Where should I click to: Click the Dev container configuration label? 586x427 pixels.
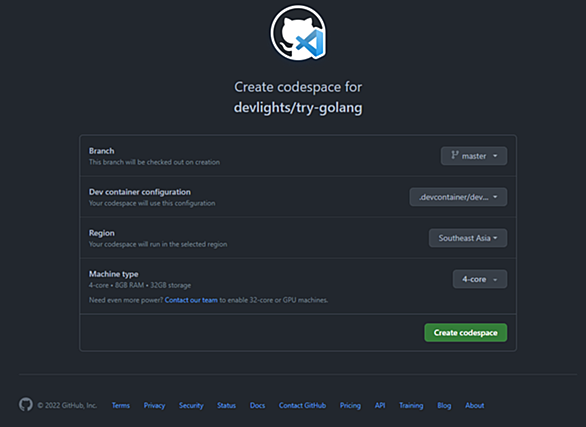pyautogui.click(x=140, y=192)
